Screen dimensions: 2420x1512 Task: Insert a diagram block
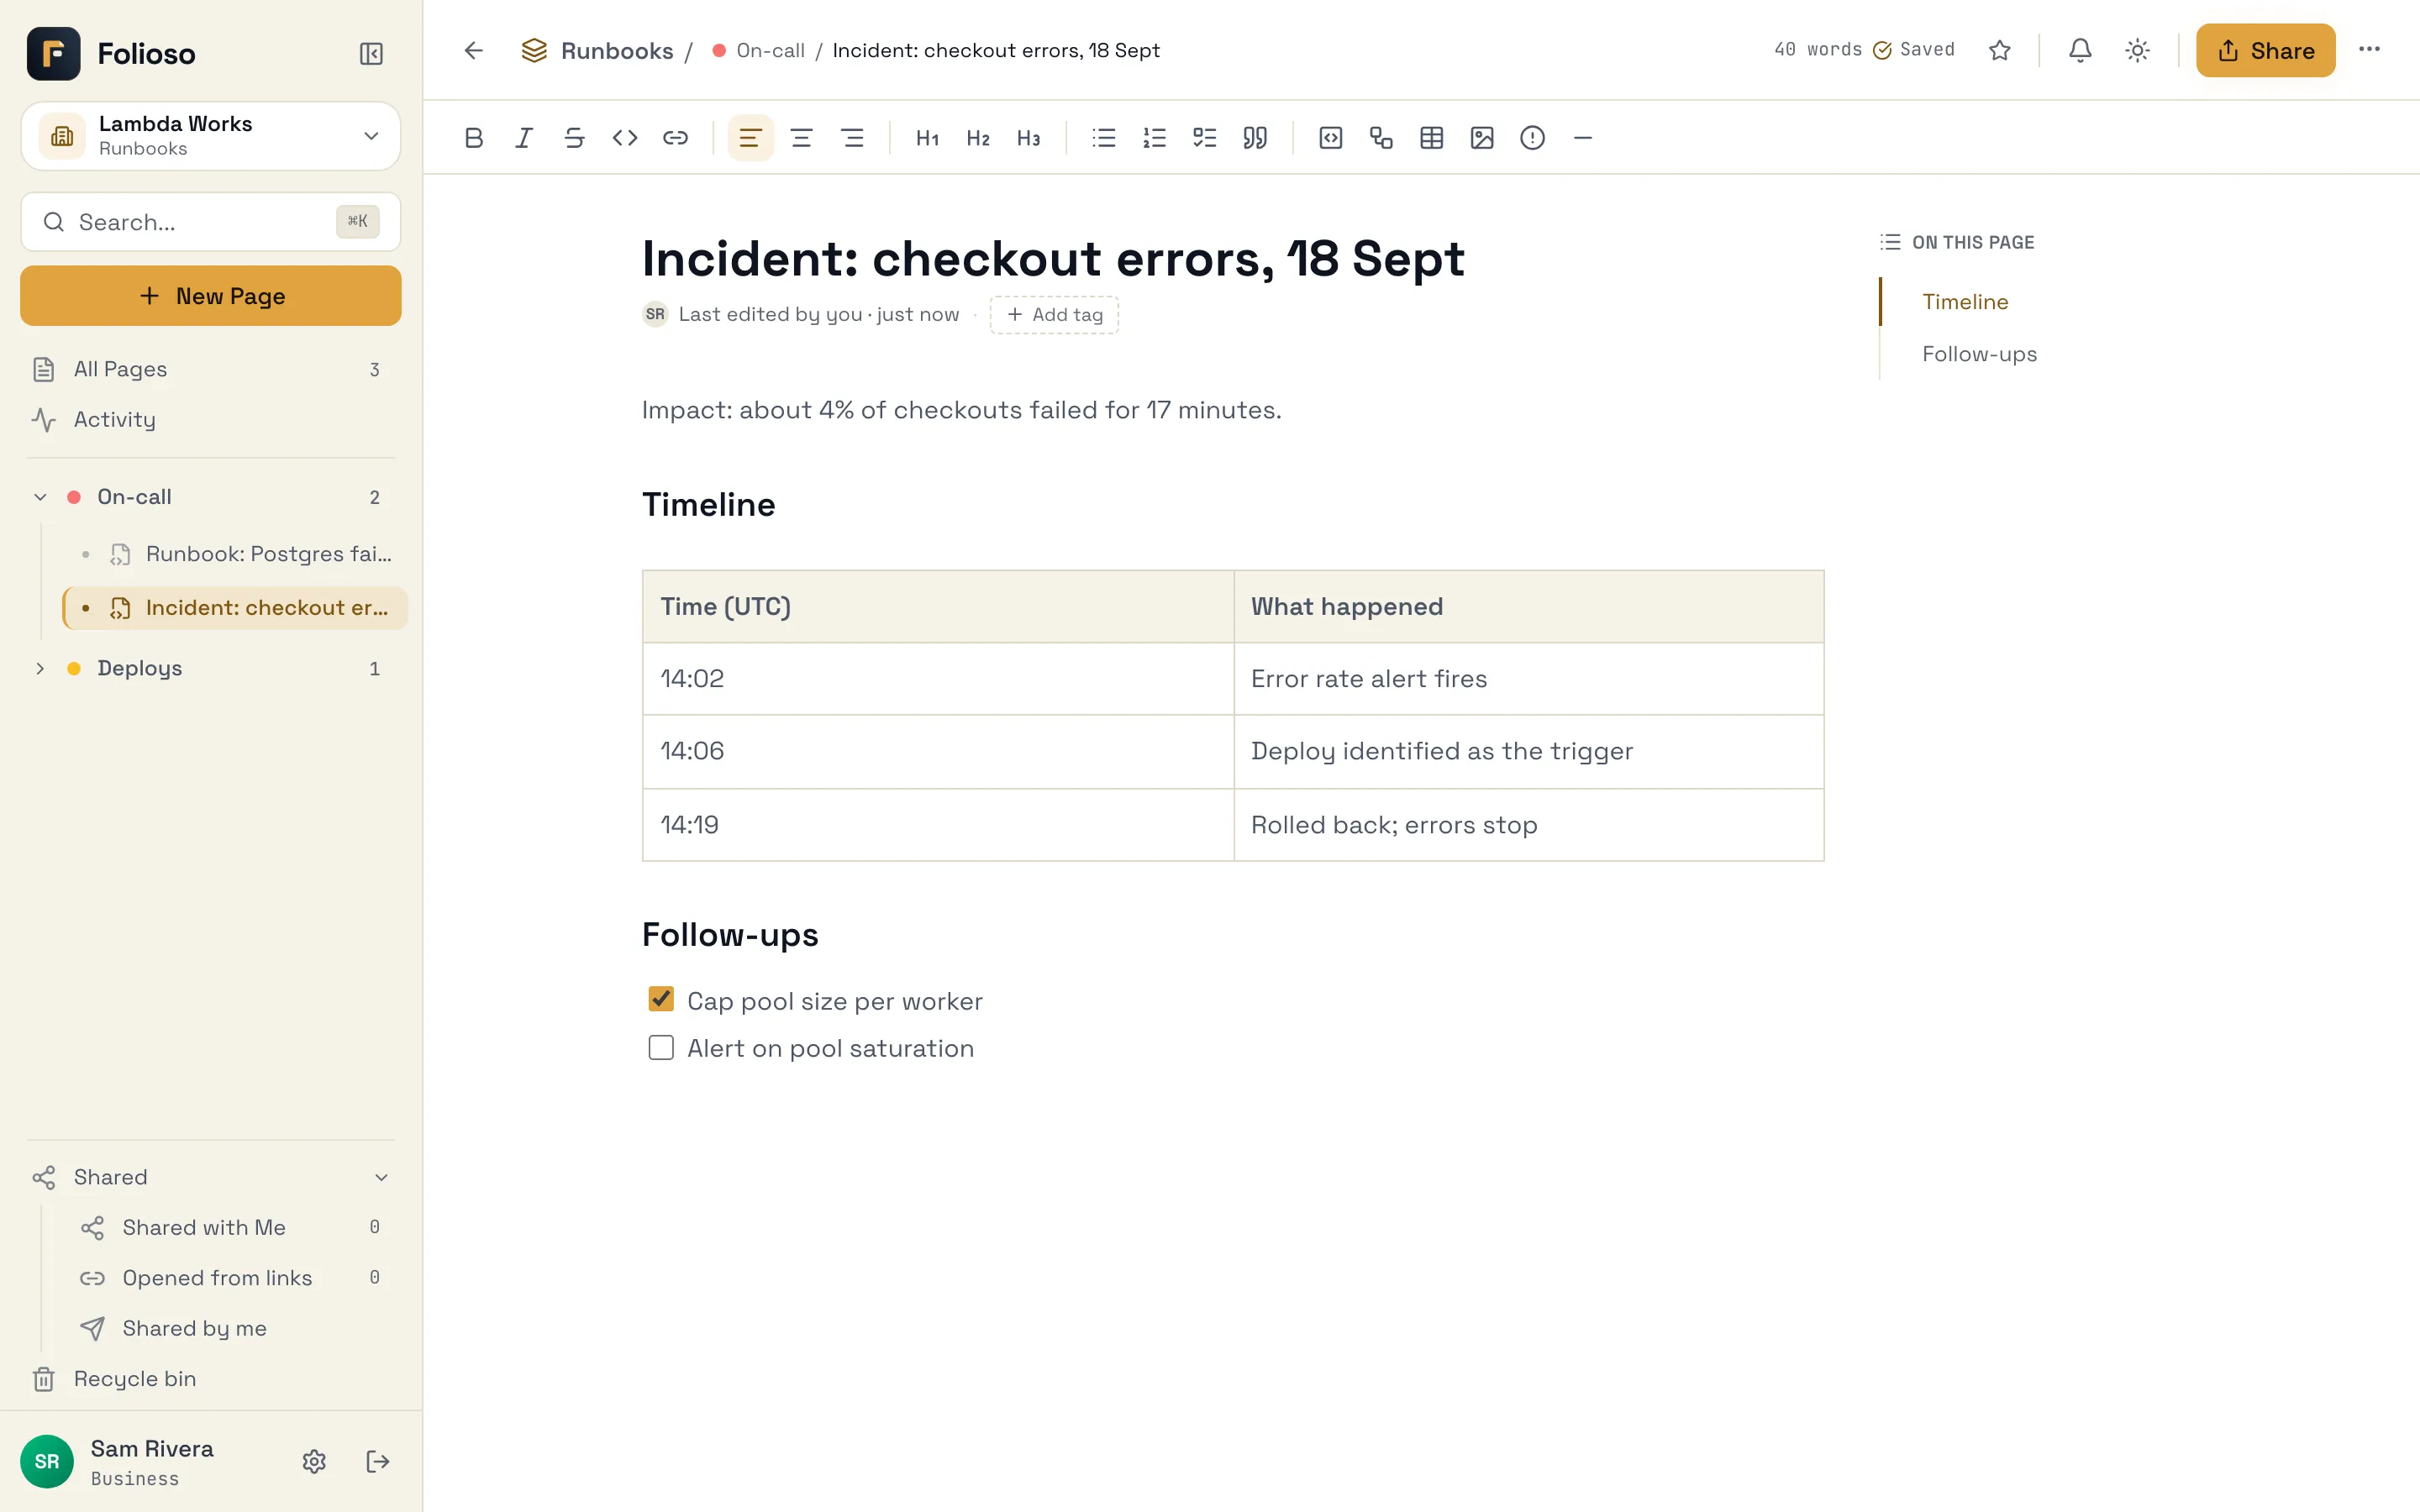(x=1381, y=138)
